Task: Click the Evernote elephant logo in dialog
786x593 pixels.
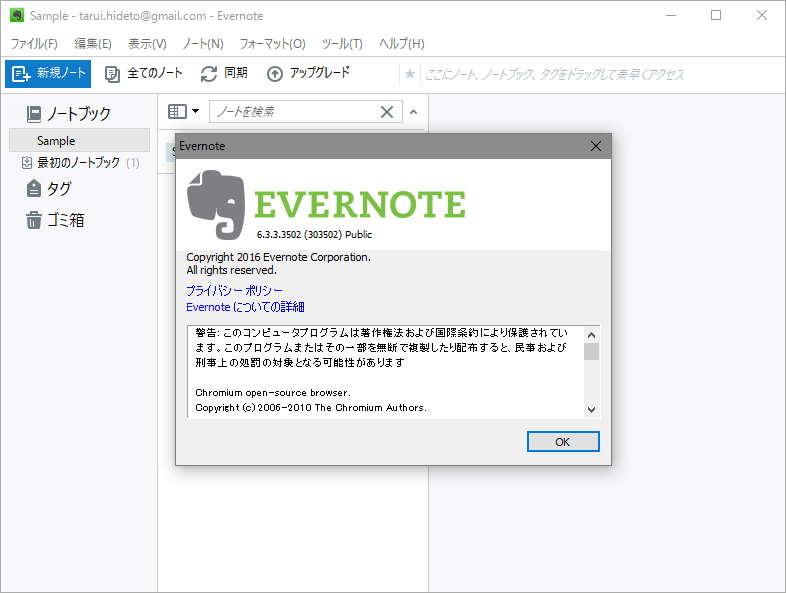Action: tap(216, 205)
